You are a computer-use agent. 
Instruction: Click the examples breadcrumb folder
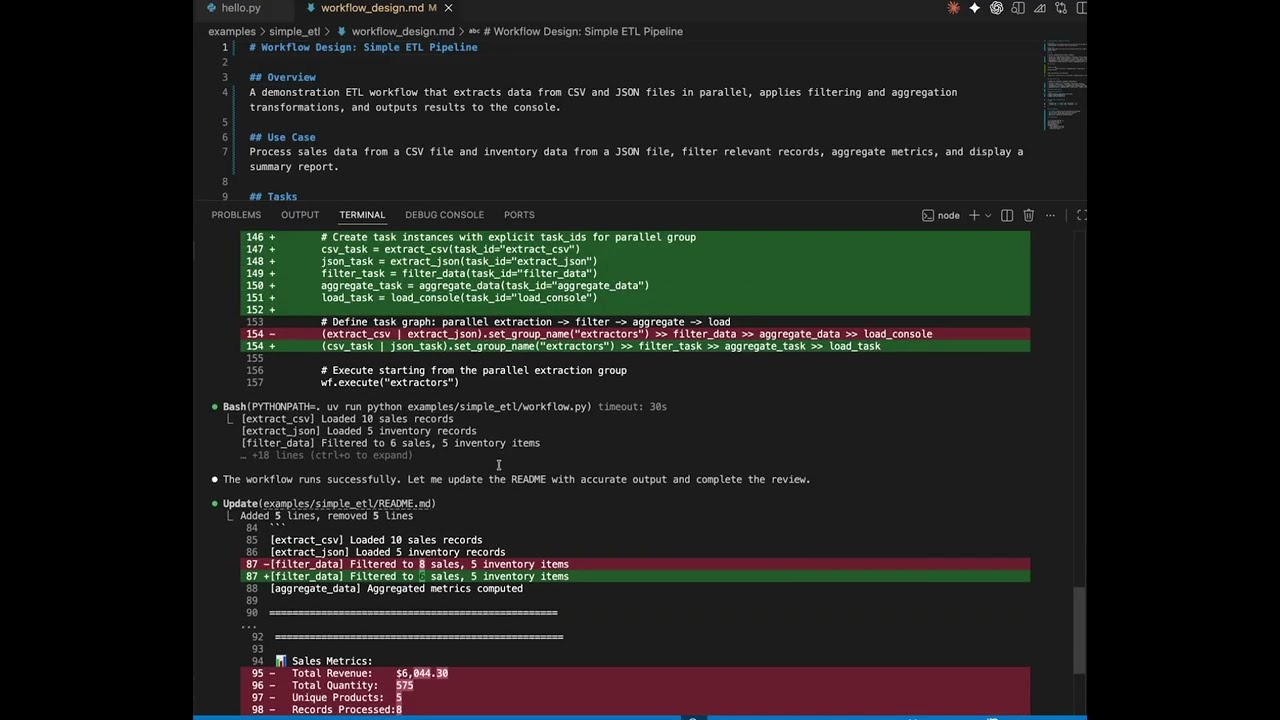[x=232, y=32]
